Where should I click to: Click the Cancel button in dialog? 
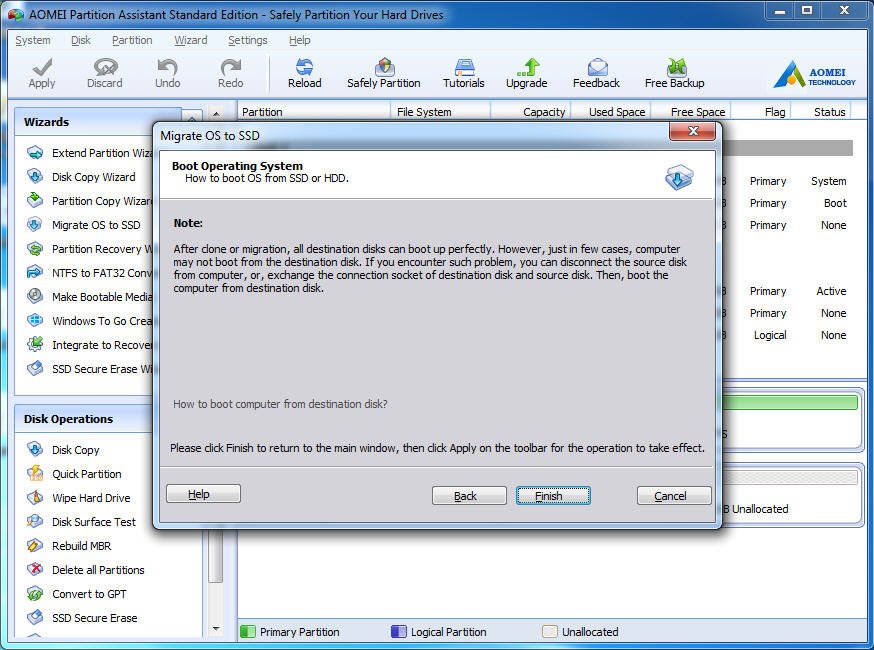click(674, 496)
